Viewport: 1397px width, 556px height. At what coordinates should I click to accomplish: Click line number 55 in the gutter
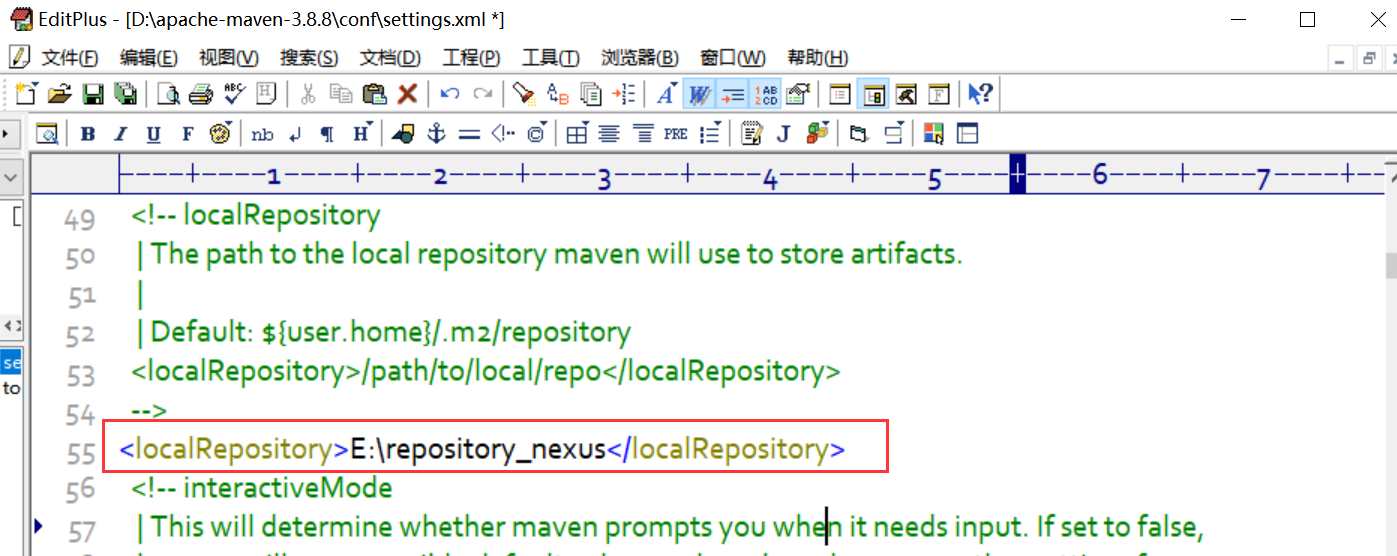(81, 452)
